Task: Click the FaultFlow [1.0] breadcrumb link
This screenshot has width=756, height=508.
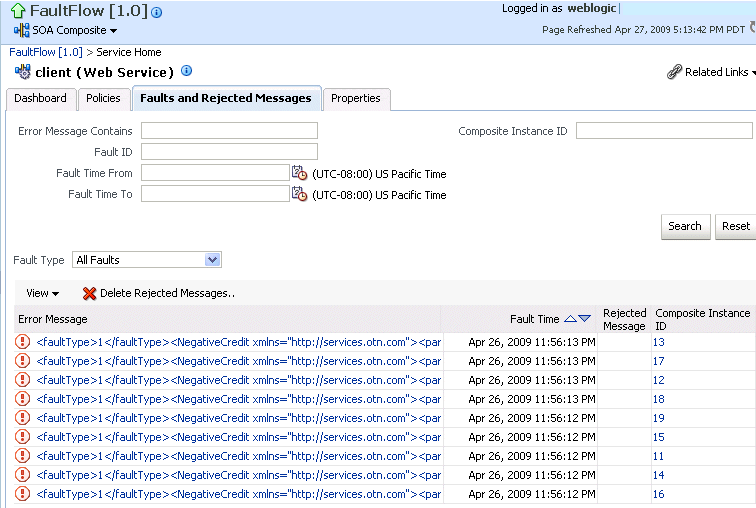Action: click(46, 52)
